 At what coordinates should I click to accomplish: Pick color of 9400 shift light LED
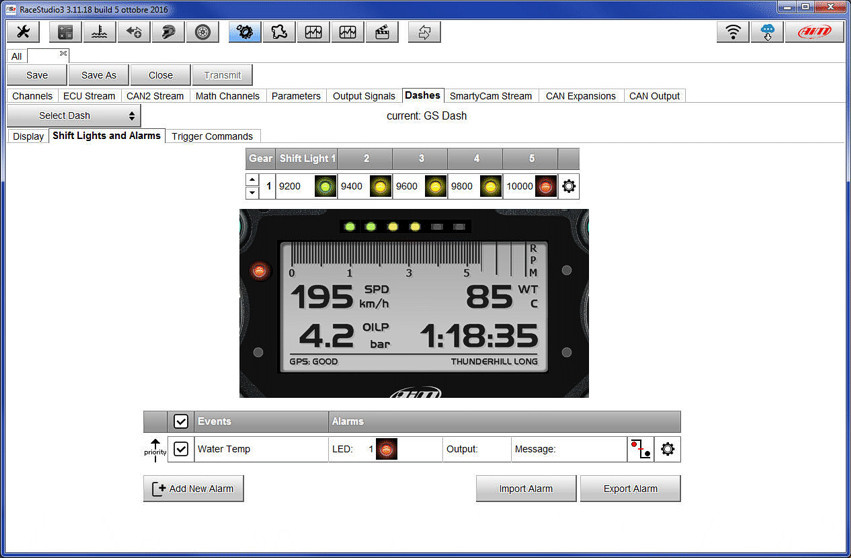pos(380,187)
